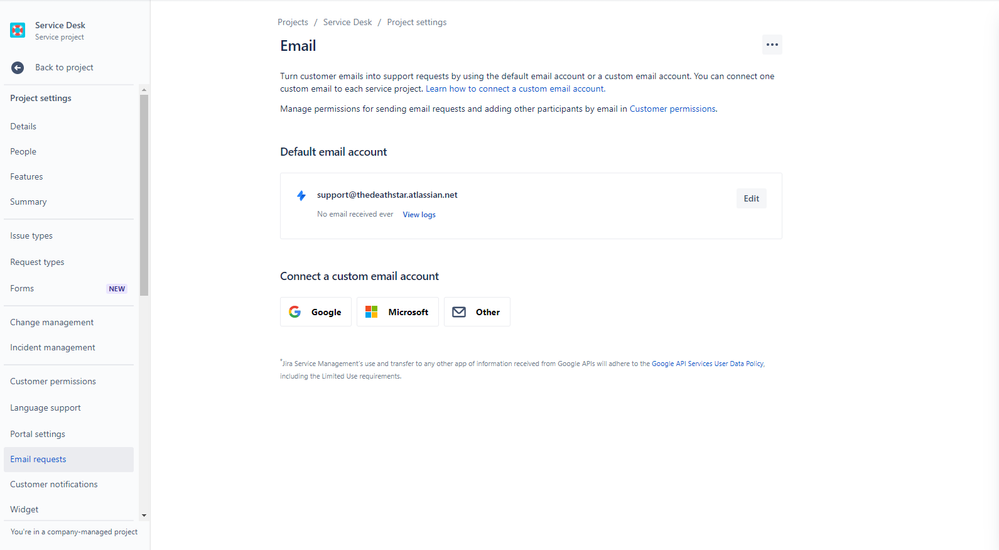The image size is (999, 550).
Task: Go to Projects breadcrumb
Action: [292, 22]
